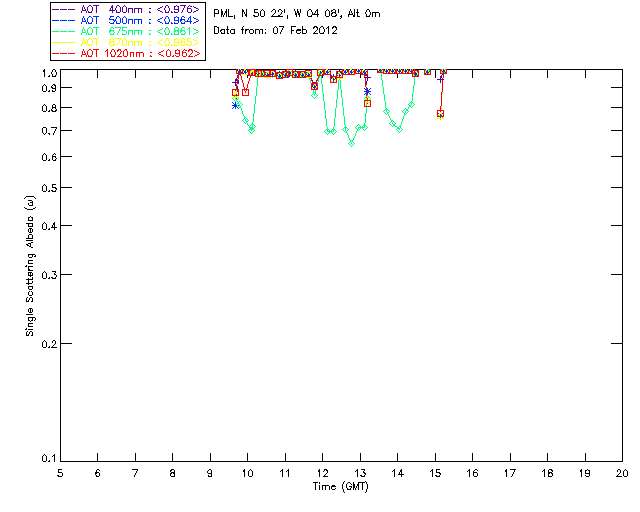Click the Time (GMT) axis title
The image size is (640, 512).
[341, 487]
